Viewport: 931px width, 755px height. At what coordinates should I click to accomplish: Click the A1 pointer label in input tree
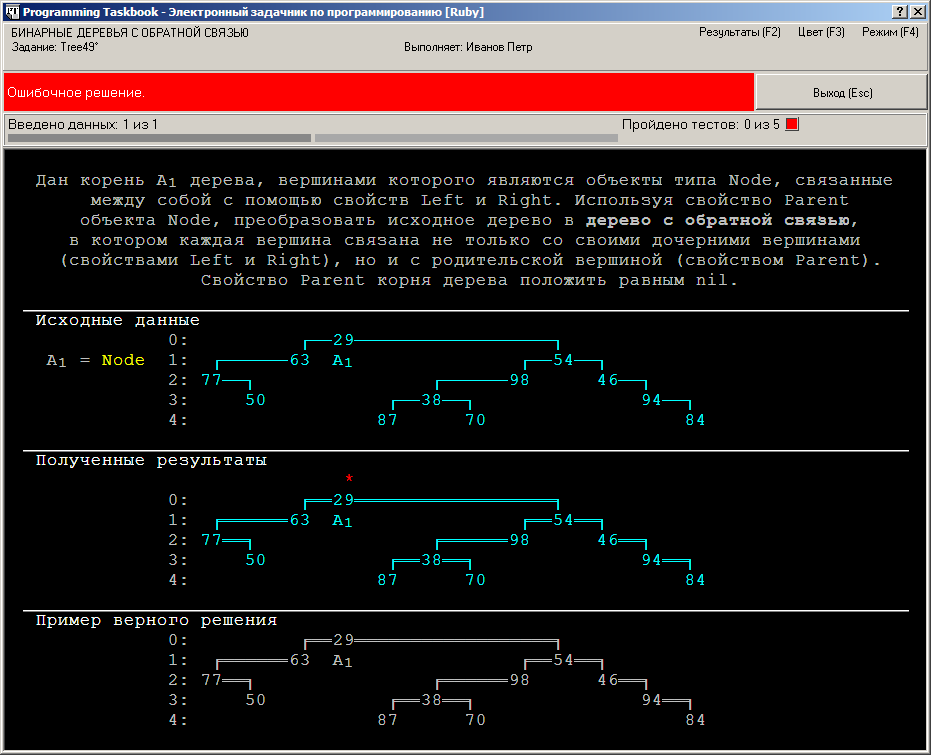(x=342, y=360)
